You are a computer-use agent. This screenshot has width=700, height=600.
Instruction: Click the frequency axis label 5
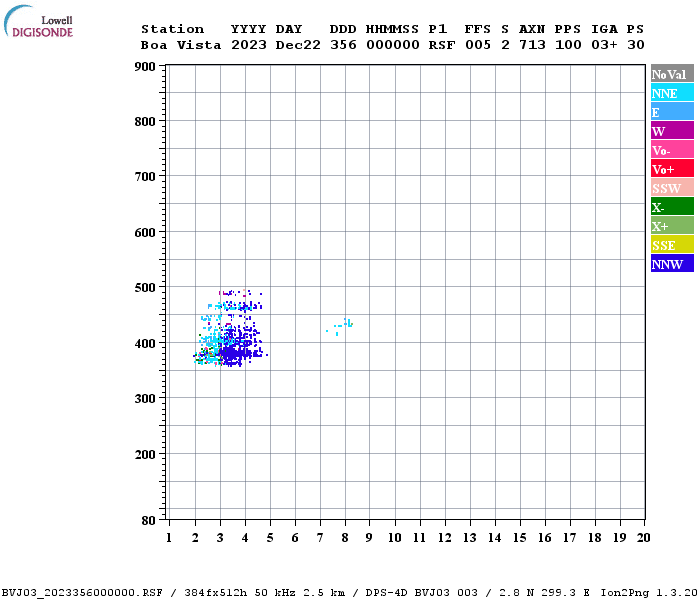270,538
